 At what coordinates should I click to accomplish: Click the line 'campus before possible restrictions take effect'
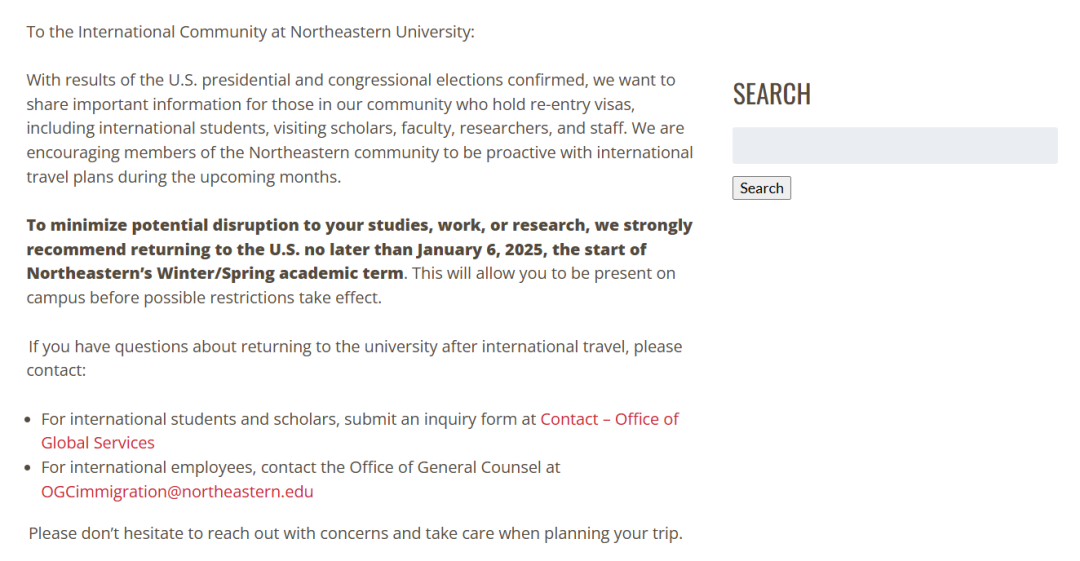point(204,298)
